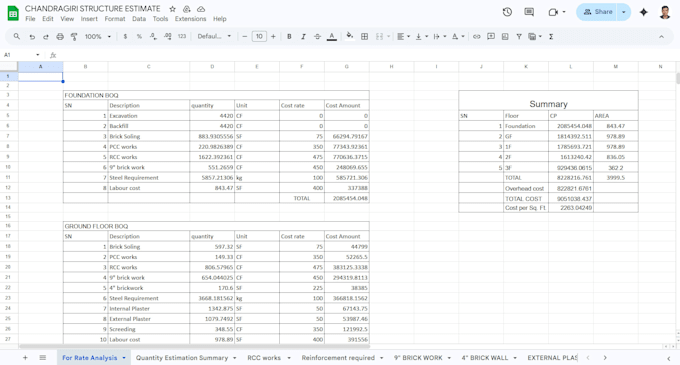Go to Sheets home via logo
This screenshot has height=365, width=680.
13,13
